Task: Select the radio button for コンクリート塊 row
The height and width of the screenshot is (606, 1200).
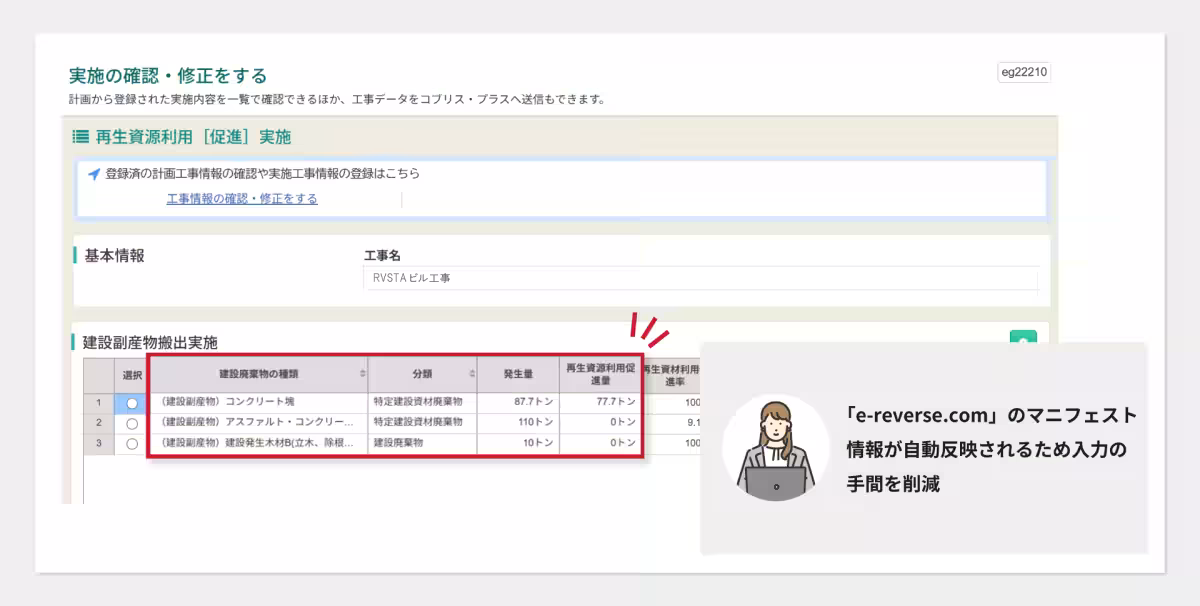Action: click(x=130, y=401)
